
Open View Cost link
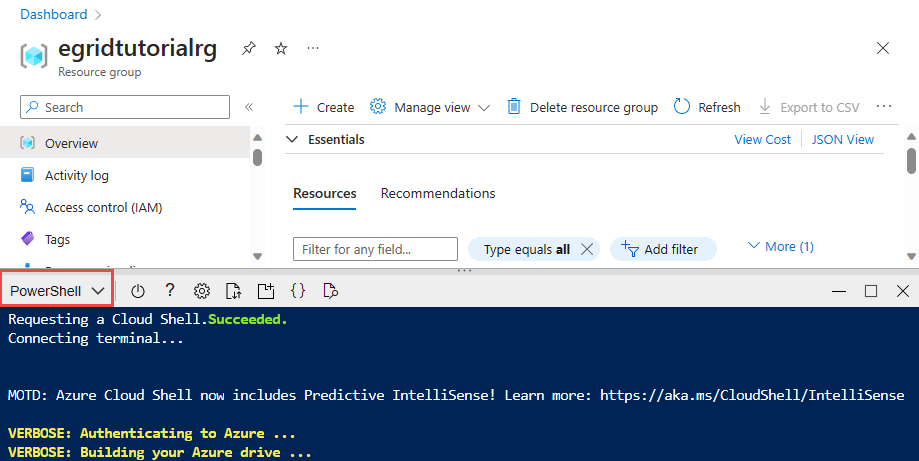point(763,139)
